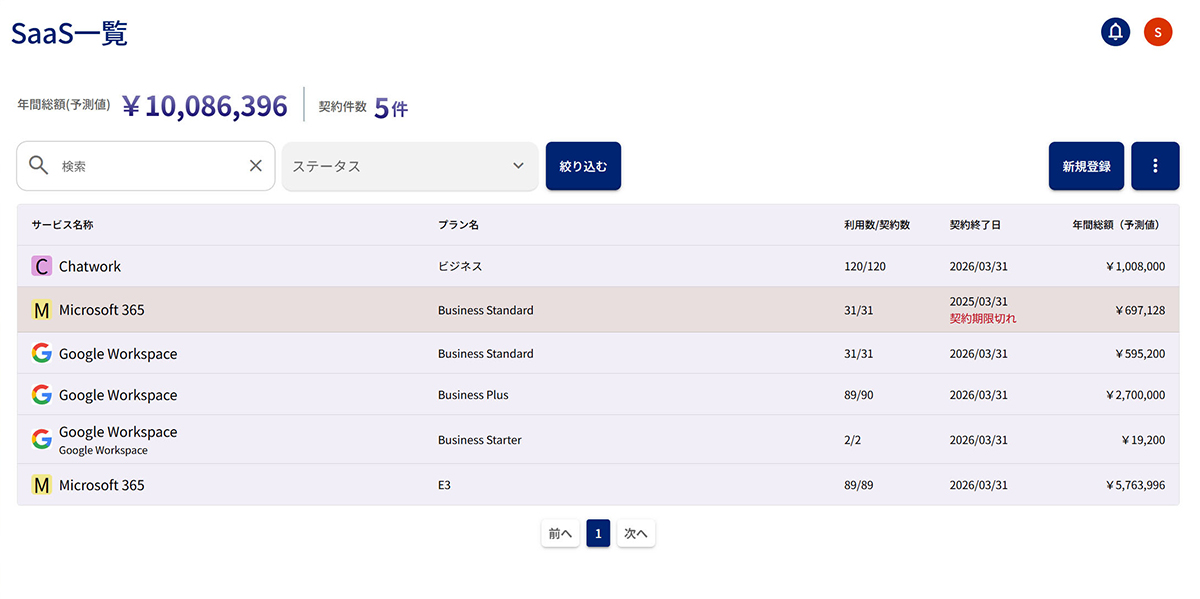Clear the search field with X icon
The width and height of the screenshot is (1200, 599).
(x=255, y=166)
